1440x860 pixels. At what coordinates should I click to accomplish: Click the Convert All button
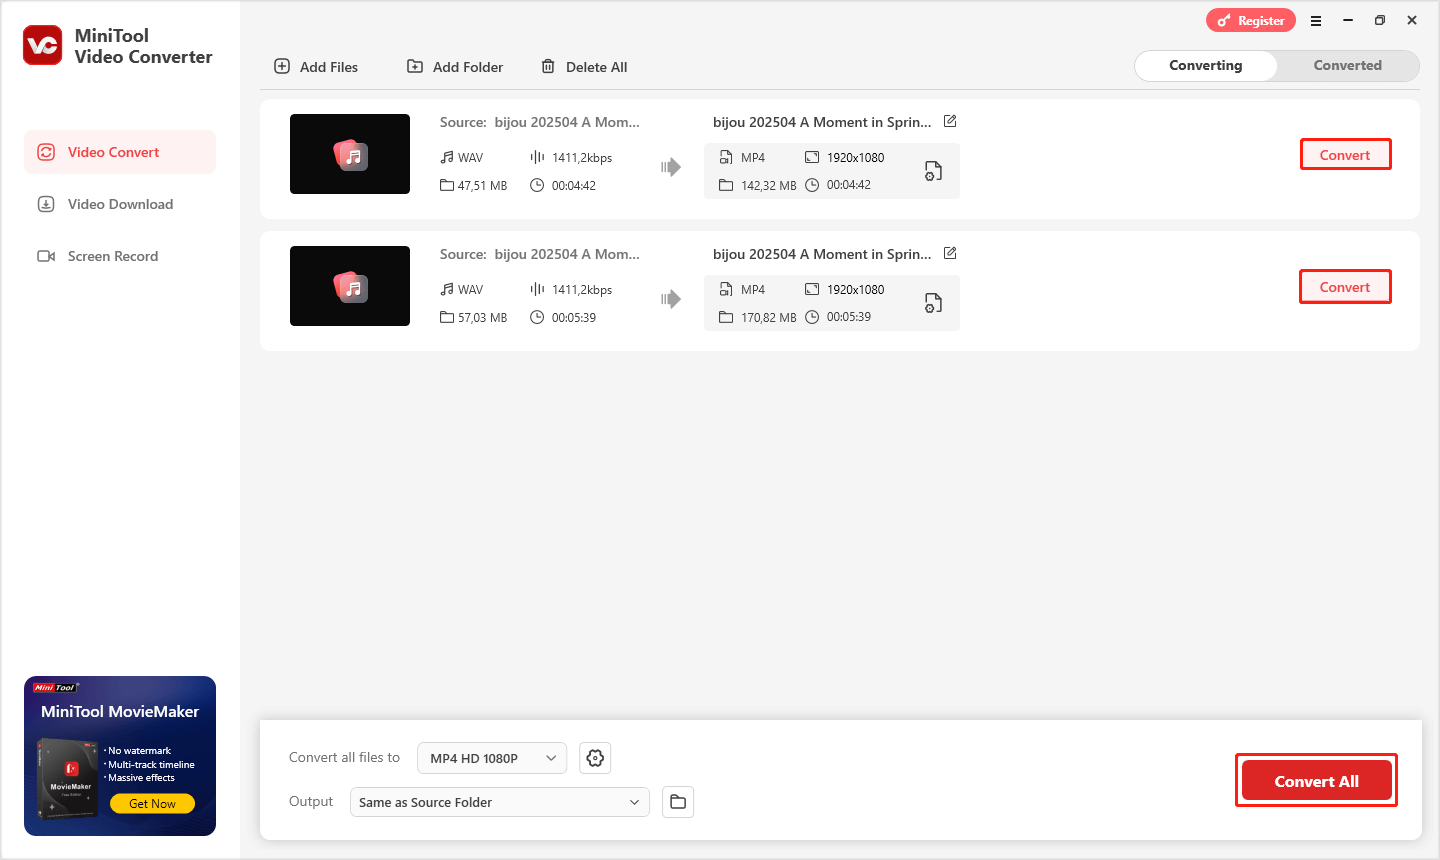1316,781
